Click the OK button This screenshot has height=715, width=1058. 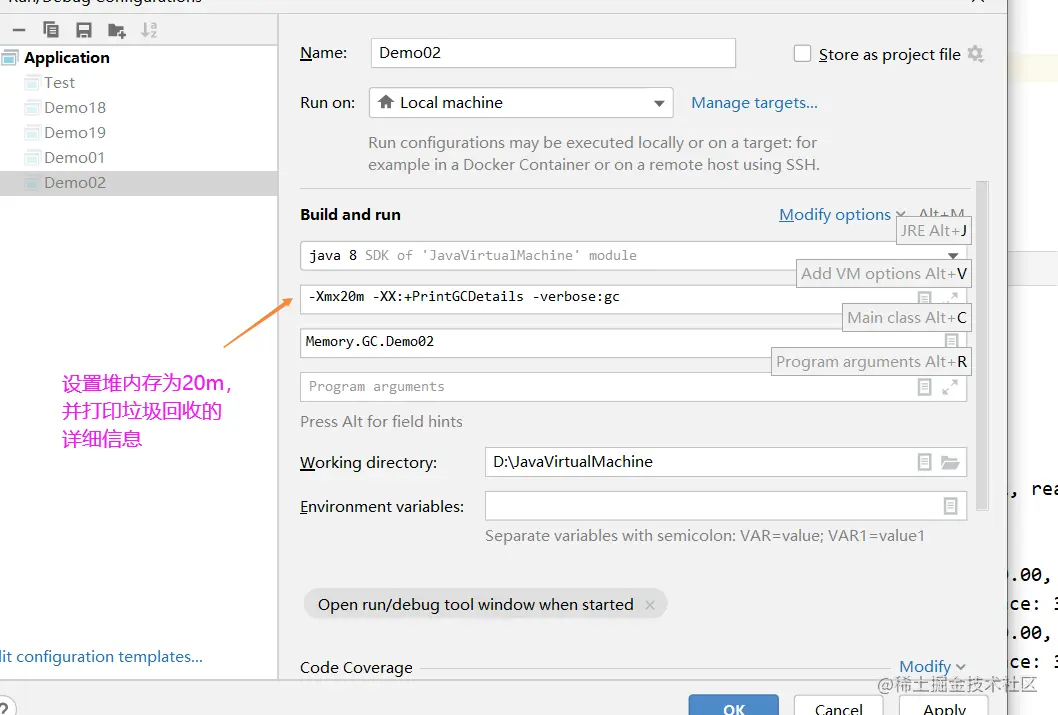click(x=733, y=705)
